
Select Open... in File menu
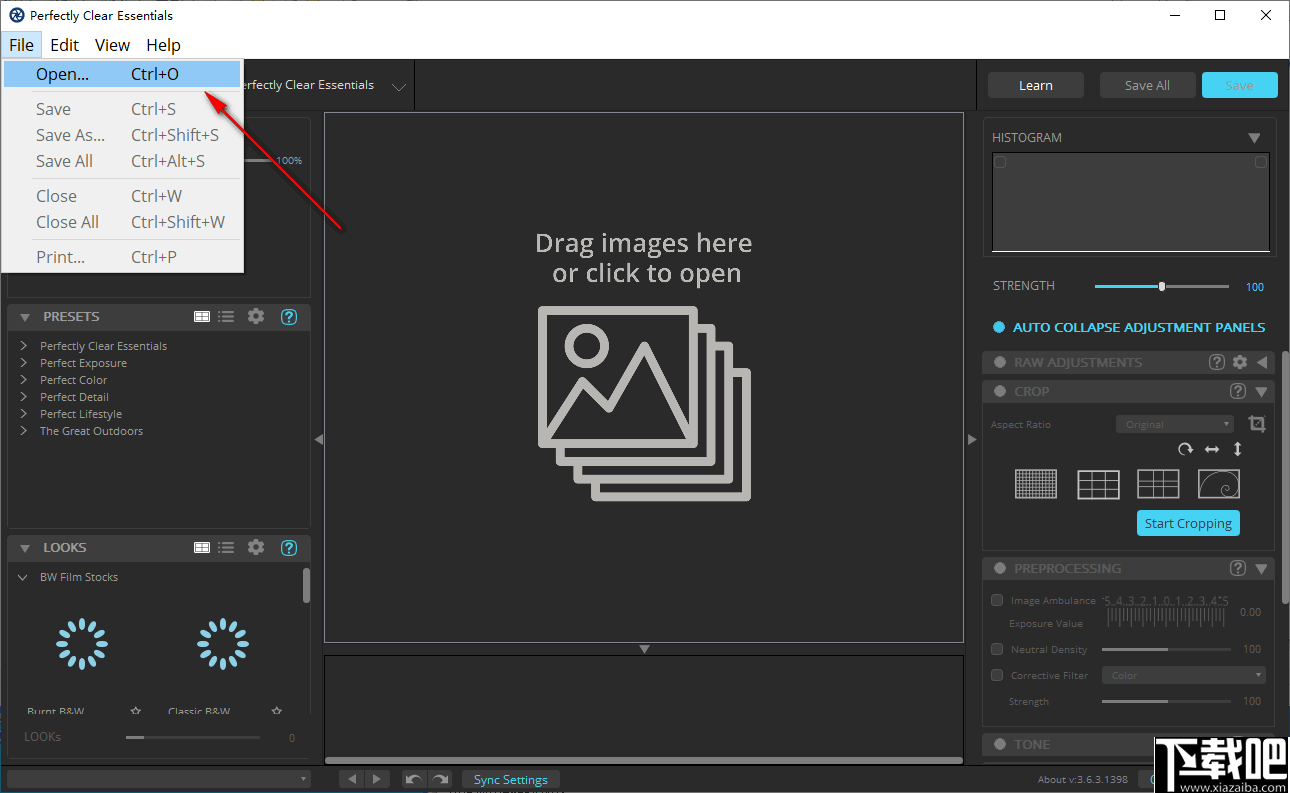pos(121,74)
